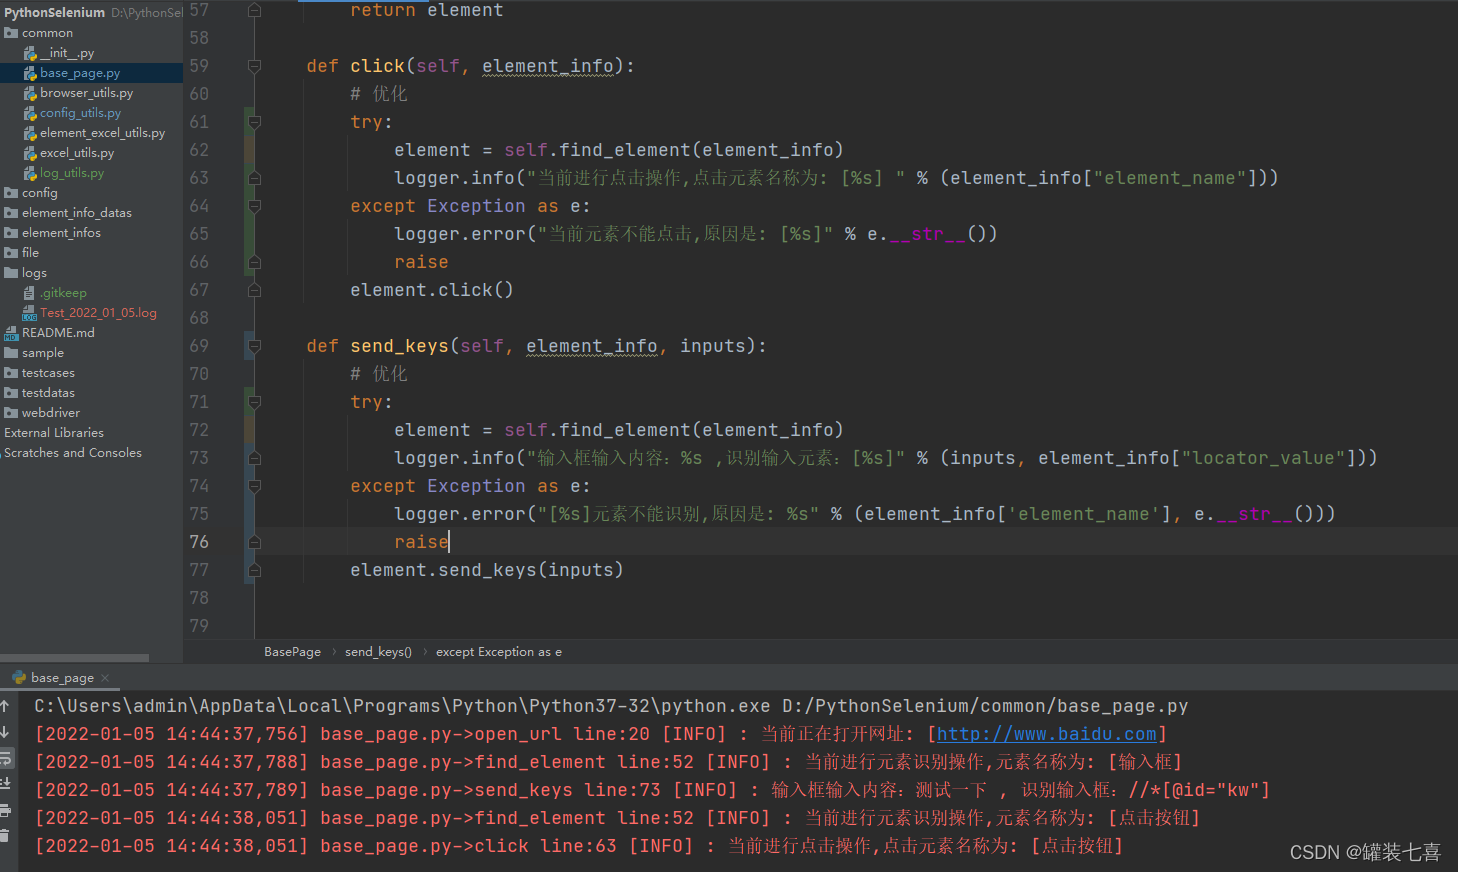This screenshot has height=872, width=1458.
Task: Collapse the click method at line 59
Action: click(254, 66)
